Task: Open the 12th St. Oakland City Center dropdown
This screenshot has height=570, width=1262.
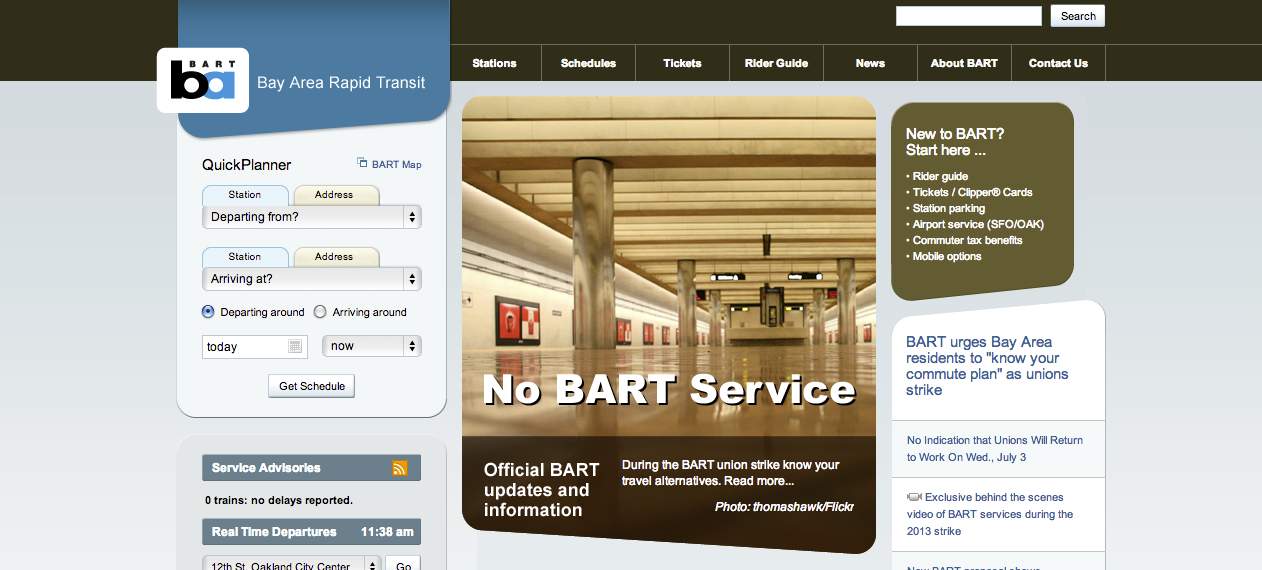Action: [x=292, y=565]
